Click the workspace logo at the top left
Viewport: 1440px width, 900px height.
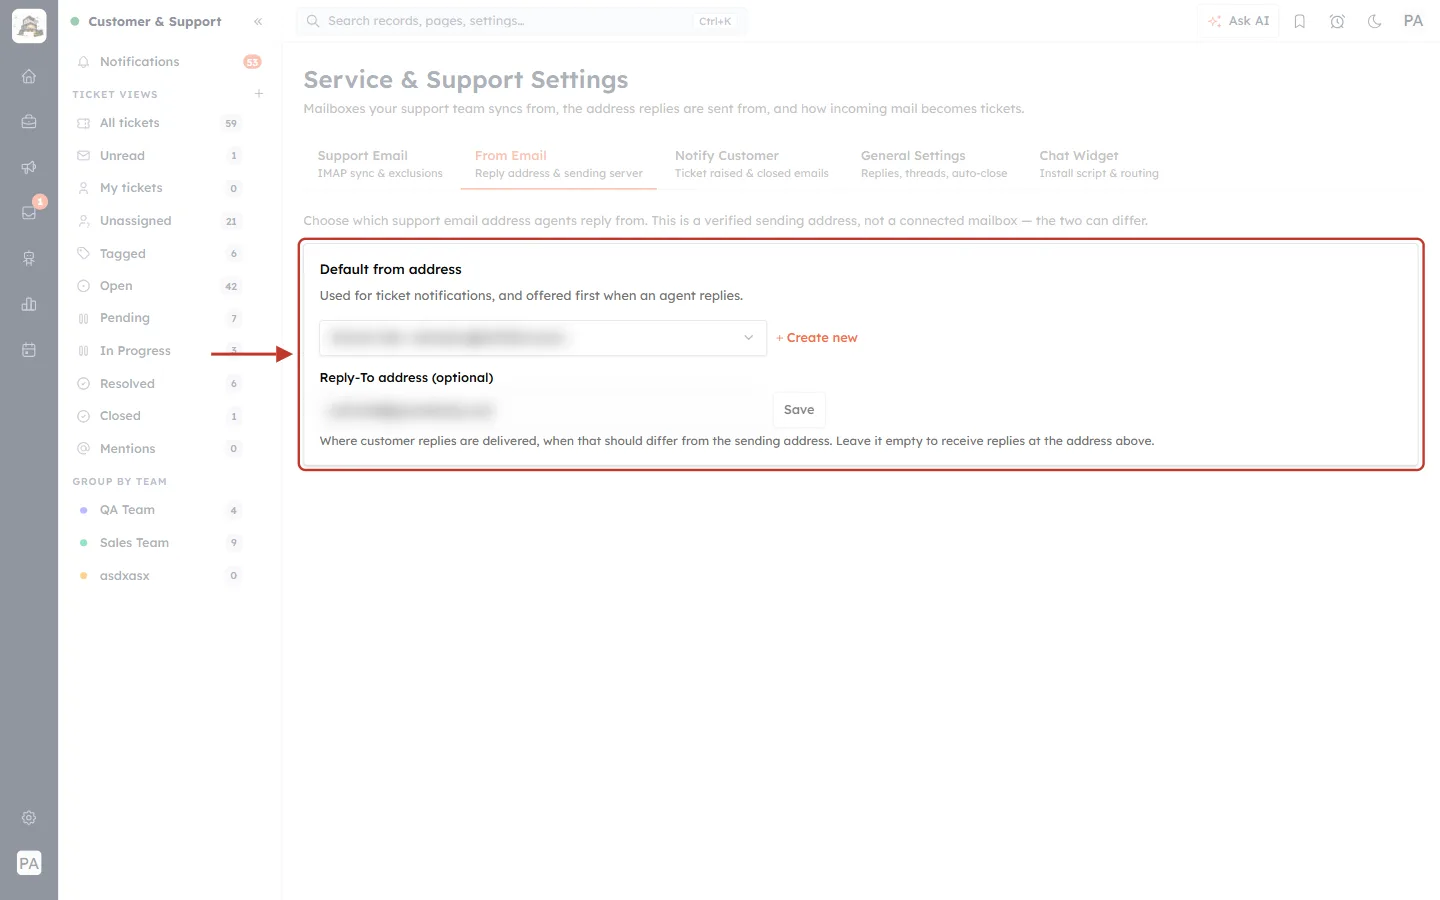point(29,26)
